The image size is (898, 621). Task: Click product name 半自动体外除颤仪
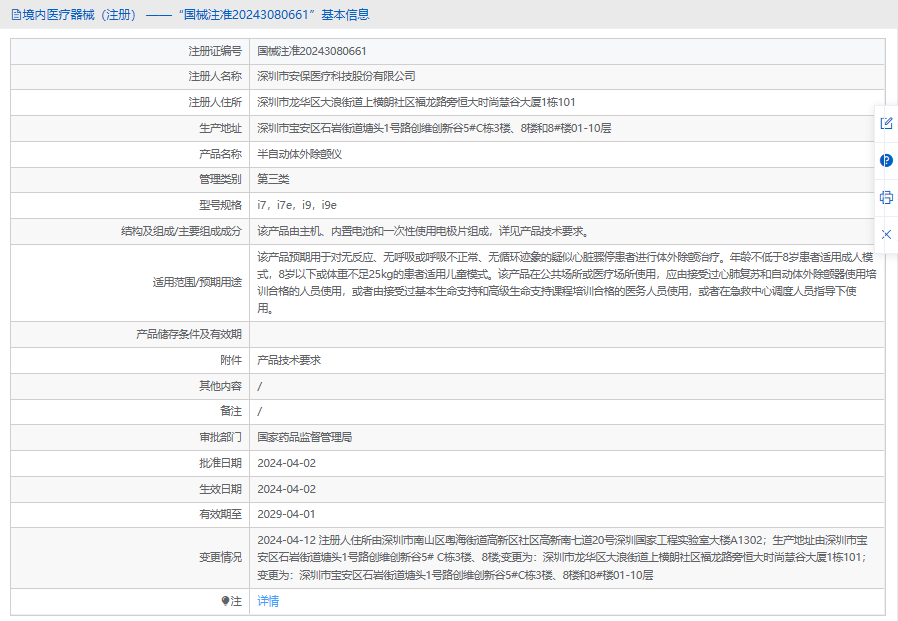[300, 154]
